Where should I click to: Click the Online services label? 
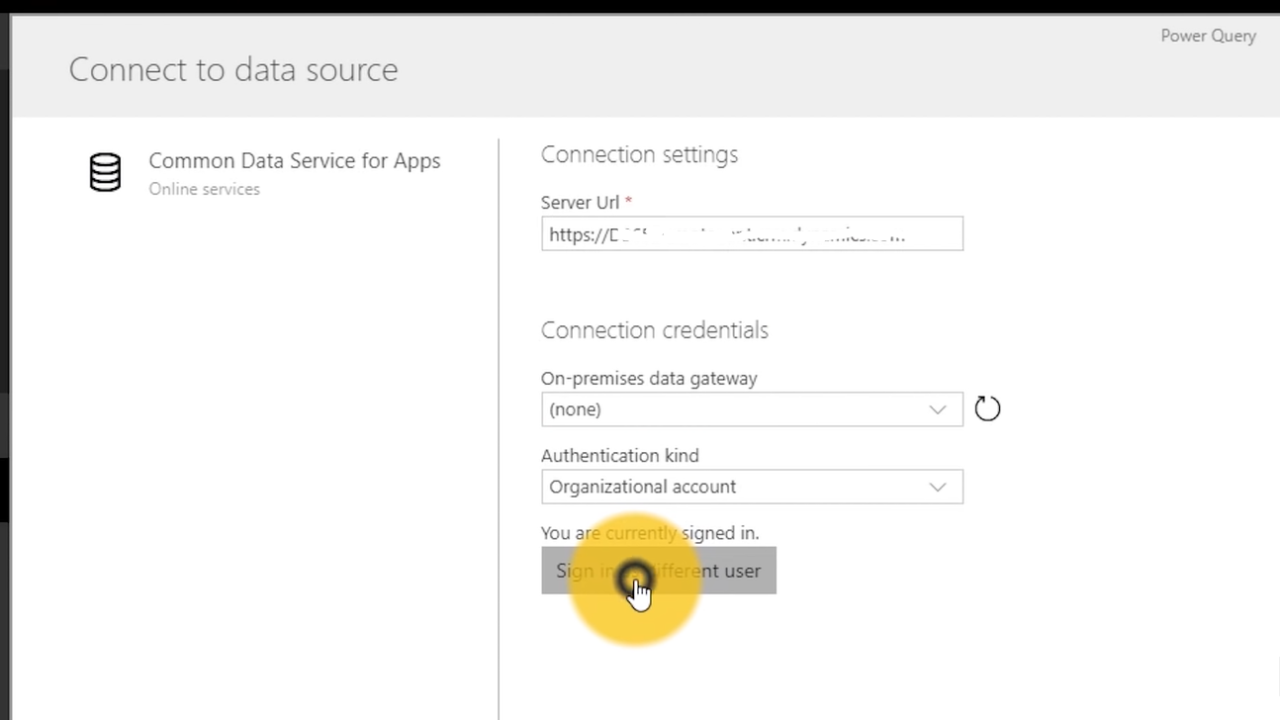(x=204, y=189)
